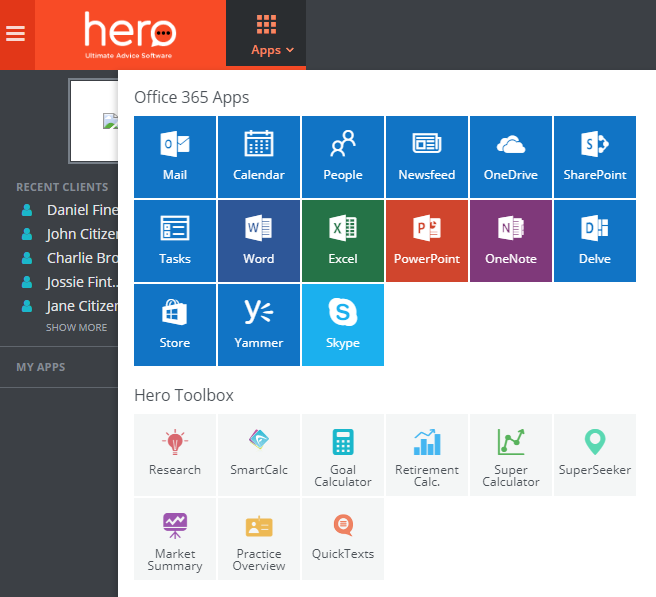Image resolution: width=656 pixels, height=597 pixels.
Task: Open the People app tile
Action: 343,157
